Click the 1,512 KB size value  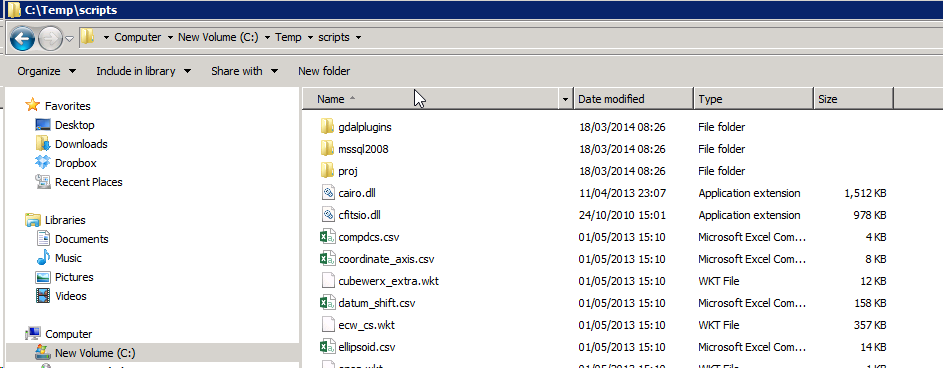865,193
